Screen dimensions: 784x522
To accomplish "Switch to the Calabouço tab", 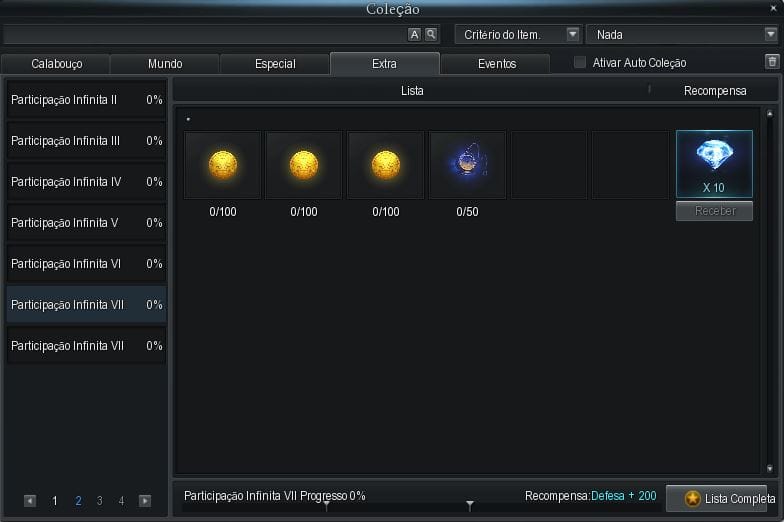I will point(57,64).
